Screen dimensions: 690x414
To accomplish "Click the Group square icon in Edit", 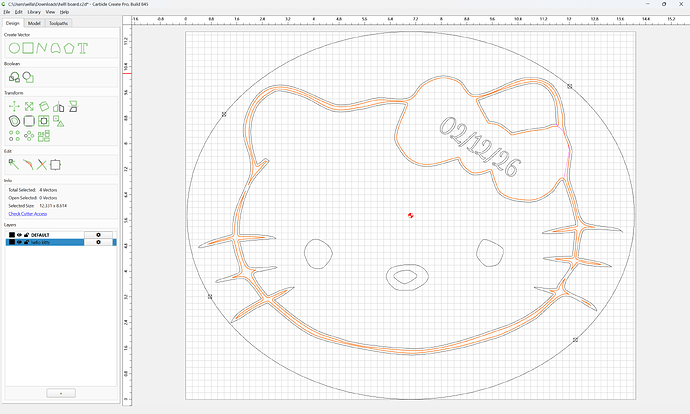I will tap(55, 165).
